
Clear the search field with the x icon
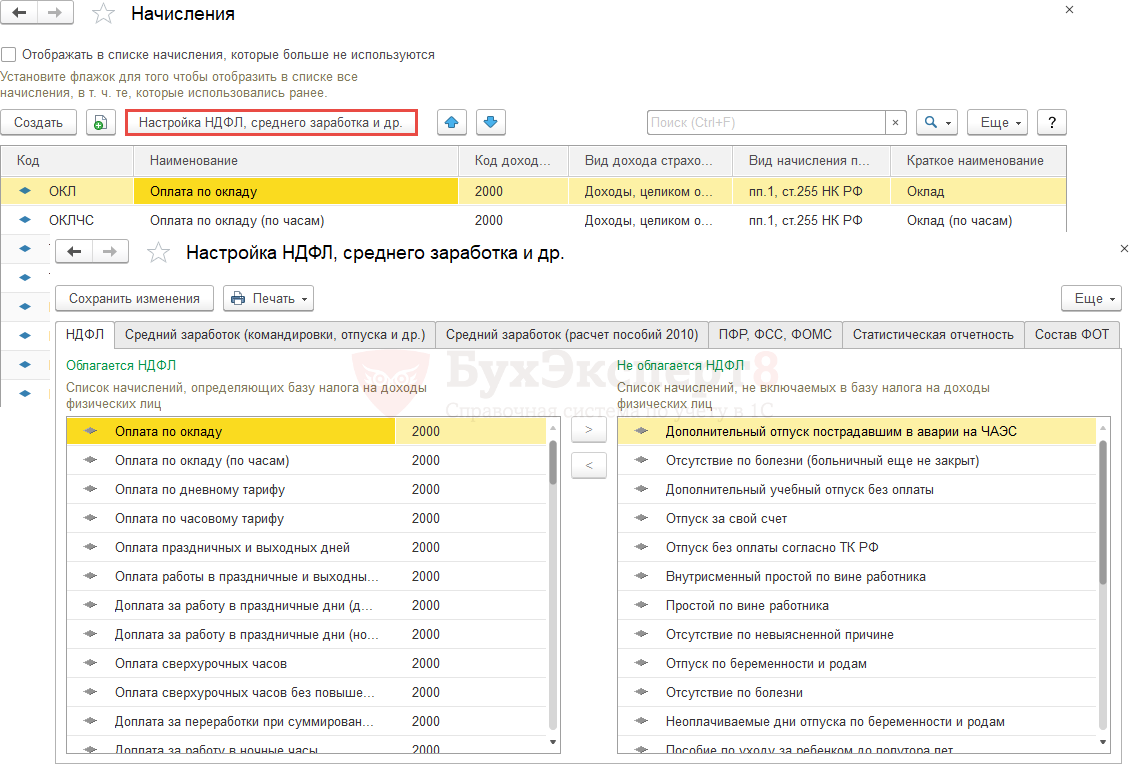895,122
